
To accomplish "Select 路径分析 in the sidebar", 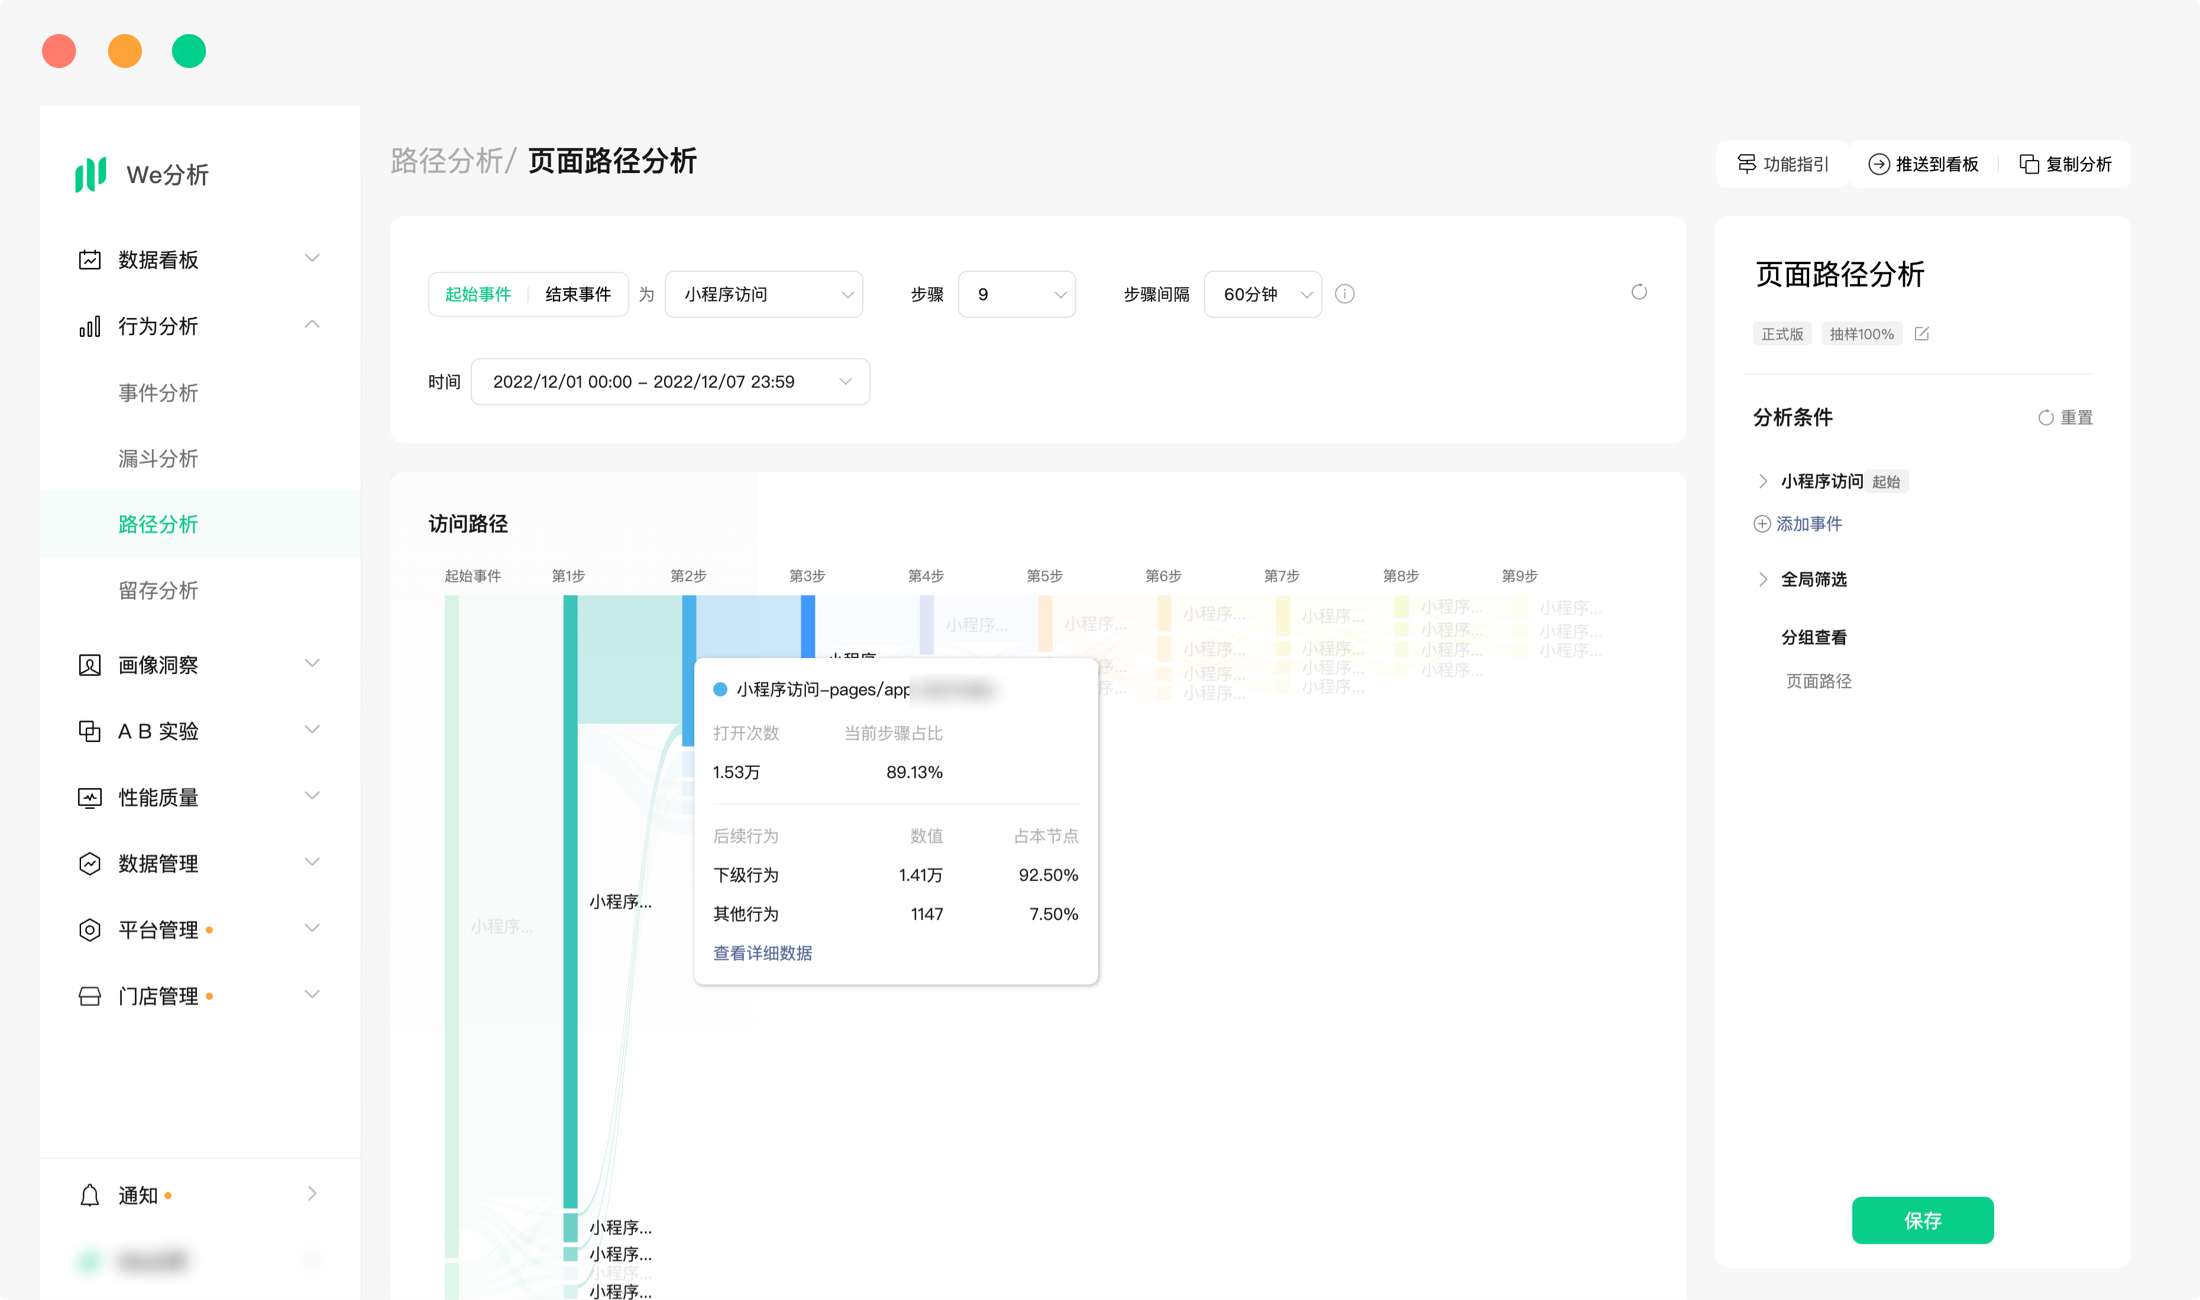I will [158, 525].
